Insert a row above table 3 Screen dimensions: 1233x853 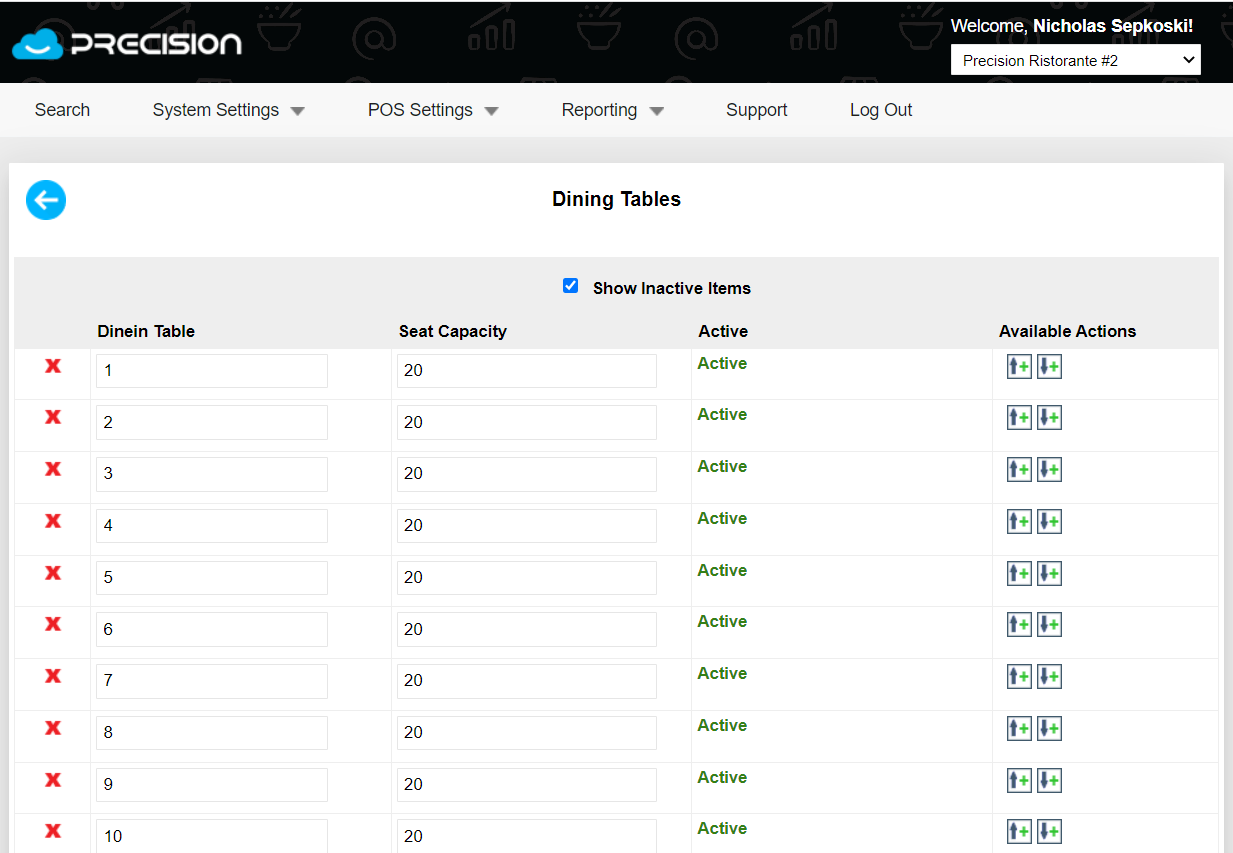pyautogui.click(x=1019, y=470)
